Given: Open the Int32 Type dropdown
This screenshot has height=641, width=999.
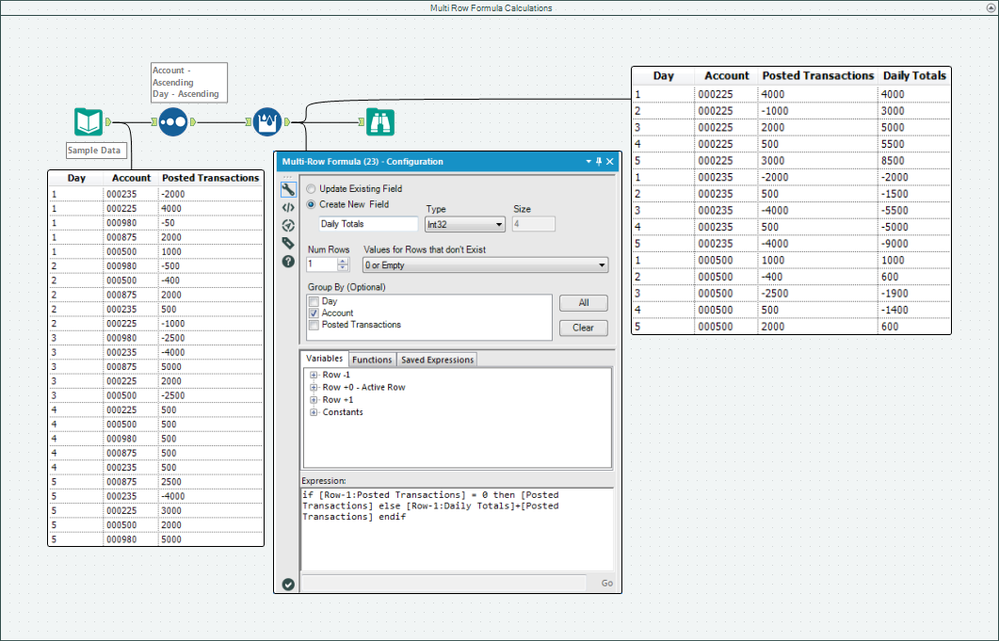Looking at the screenshot, I should [x=464, y=225].
